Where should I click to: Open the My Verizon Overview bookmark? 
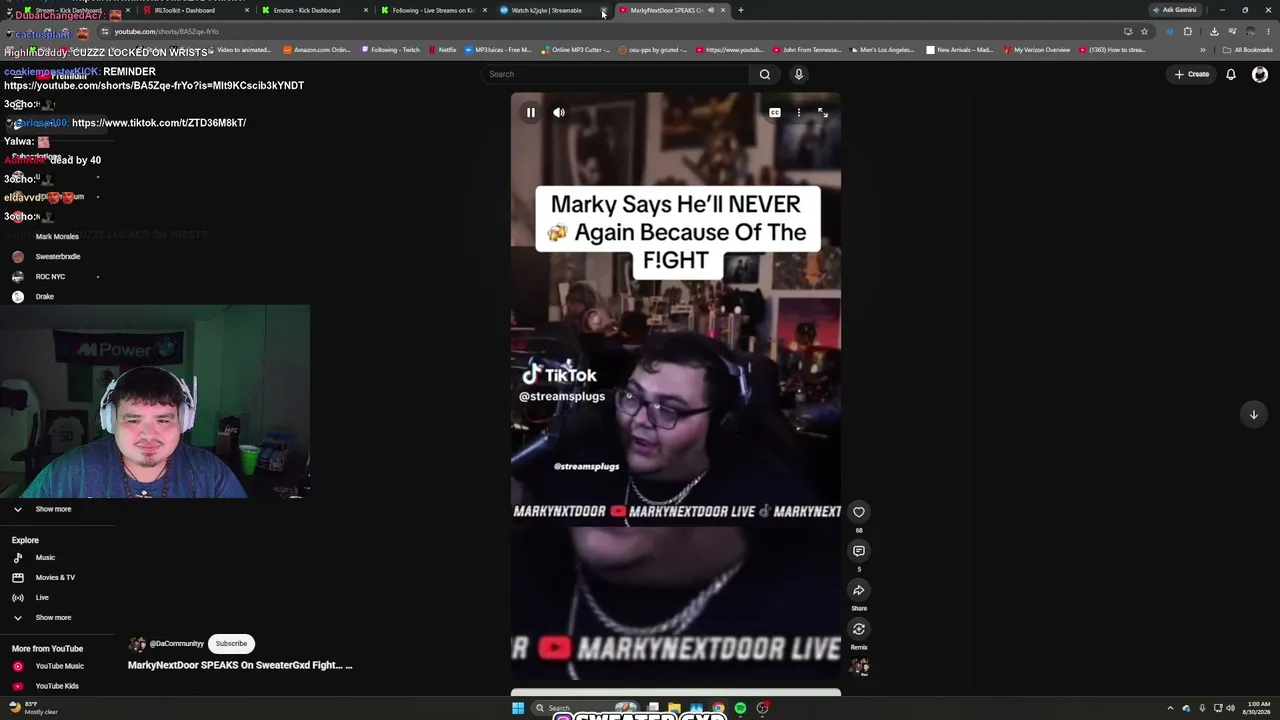click(x=1037, y=50)
